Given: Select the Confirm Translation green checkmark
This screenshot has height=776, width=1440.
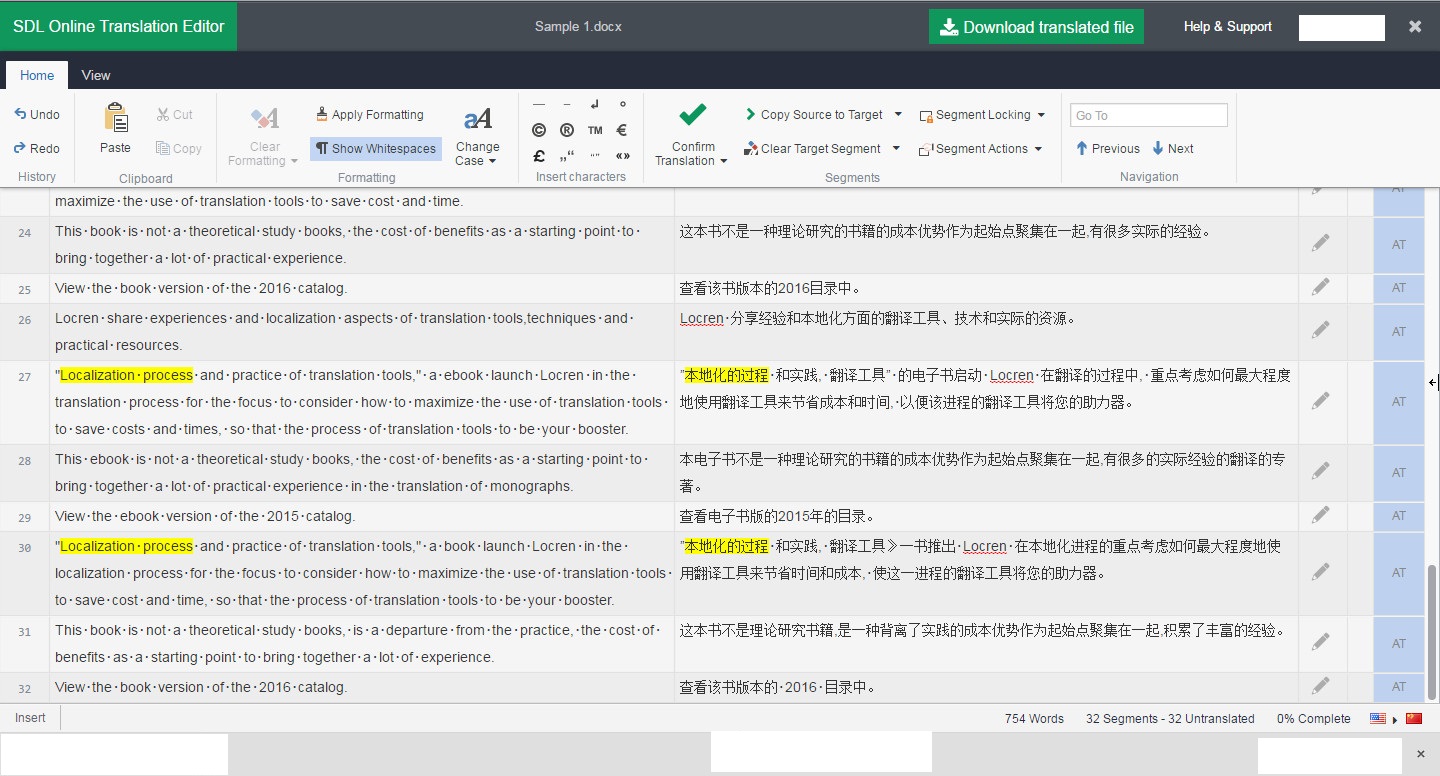Looking at the screenshot, I should click(x=690, y=113).
